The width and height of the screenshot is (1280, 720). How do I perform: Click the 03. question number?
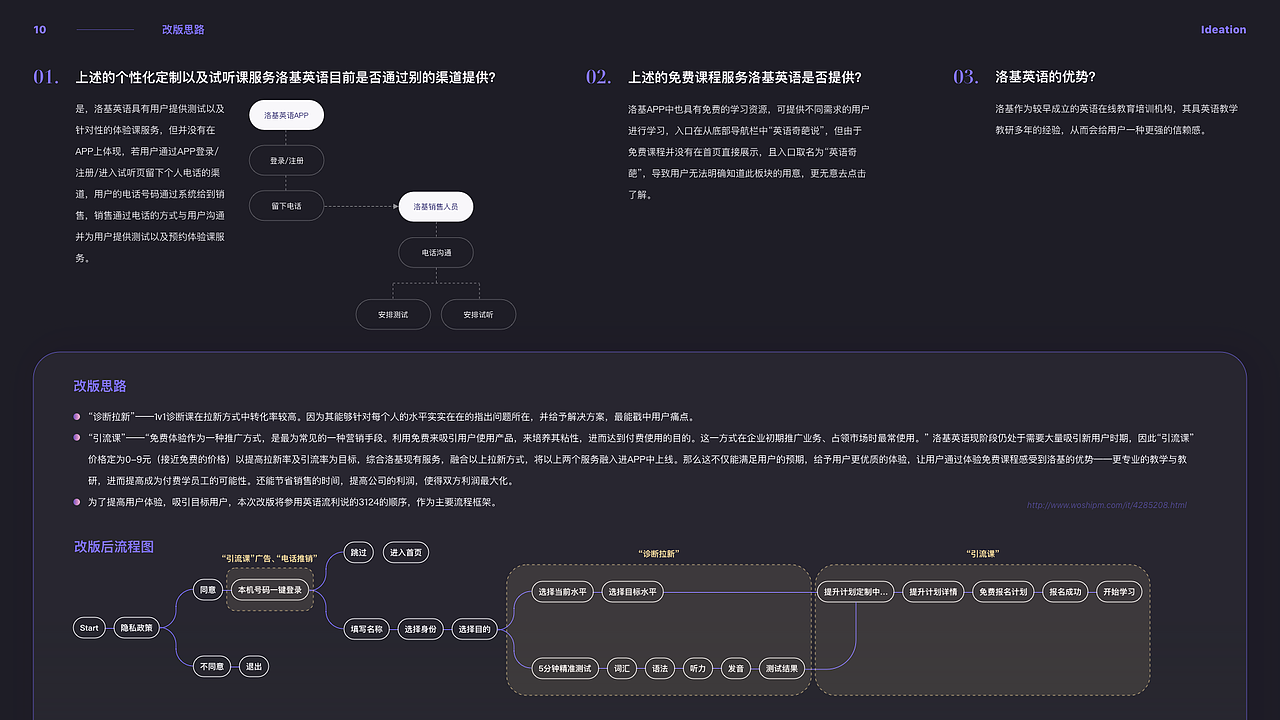click(966, 77)
